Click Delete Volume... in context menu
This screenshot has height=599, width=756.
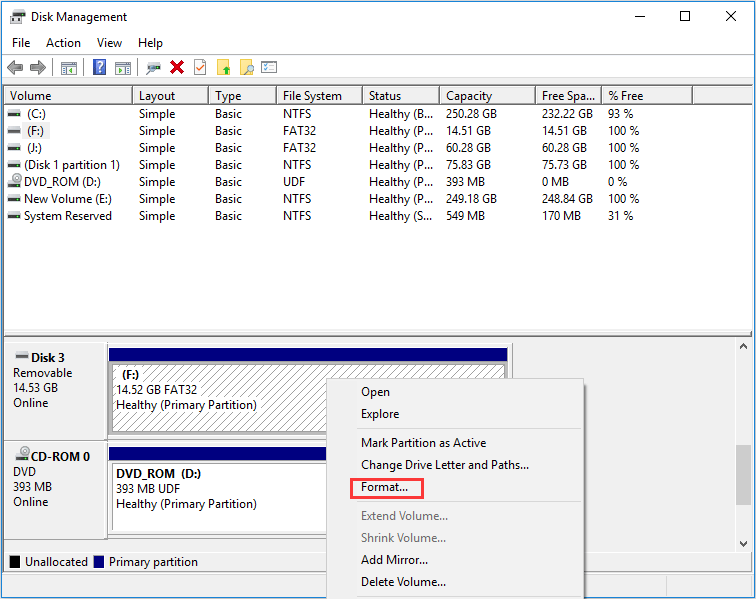(x=403, y=582)
